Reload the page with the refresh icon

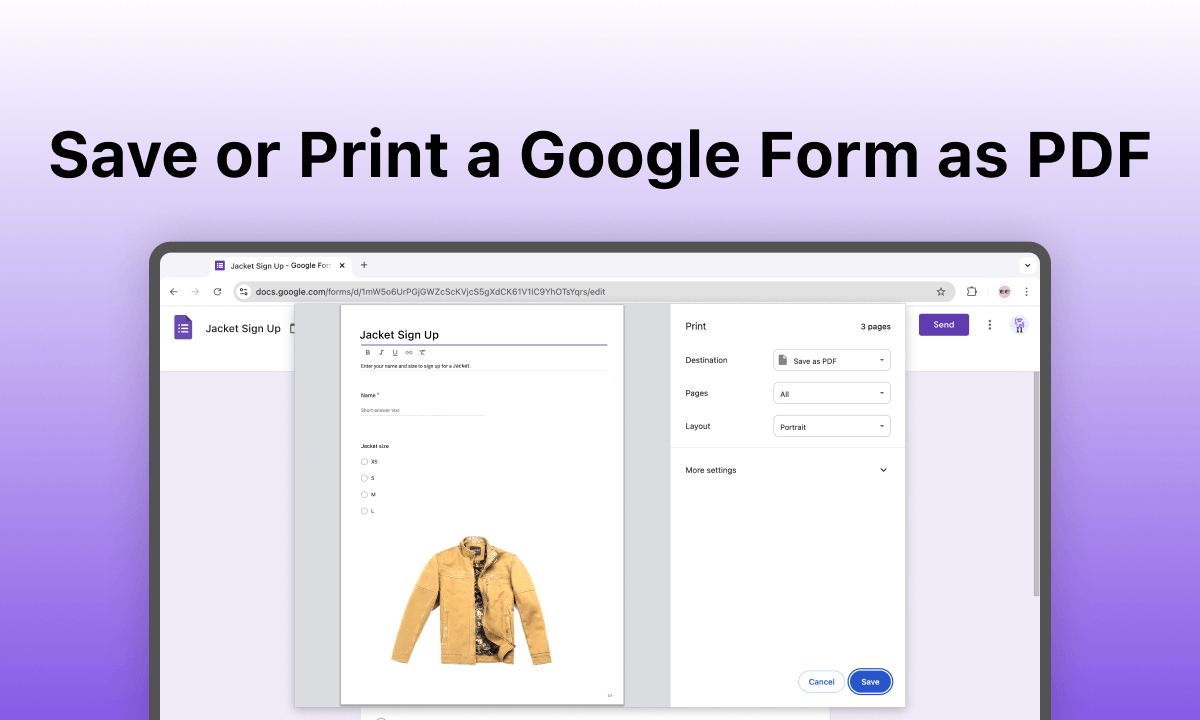pyautogui.click(x=217, y=292)
